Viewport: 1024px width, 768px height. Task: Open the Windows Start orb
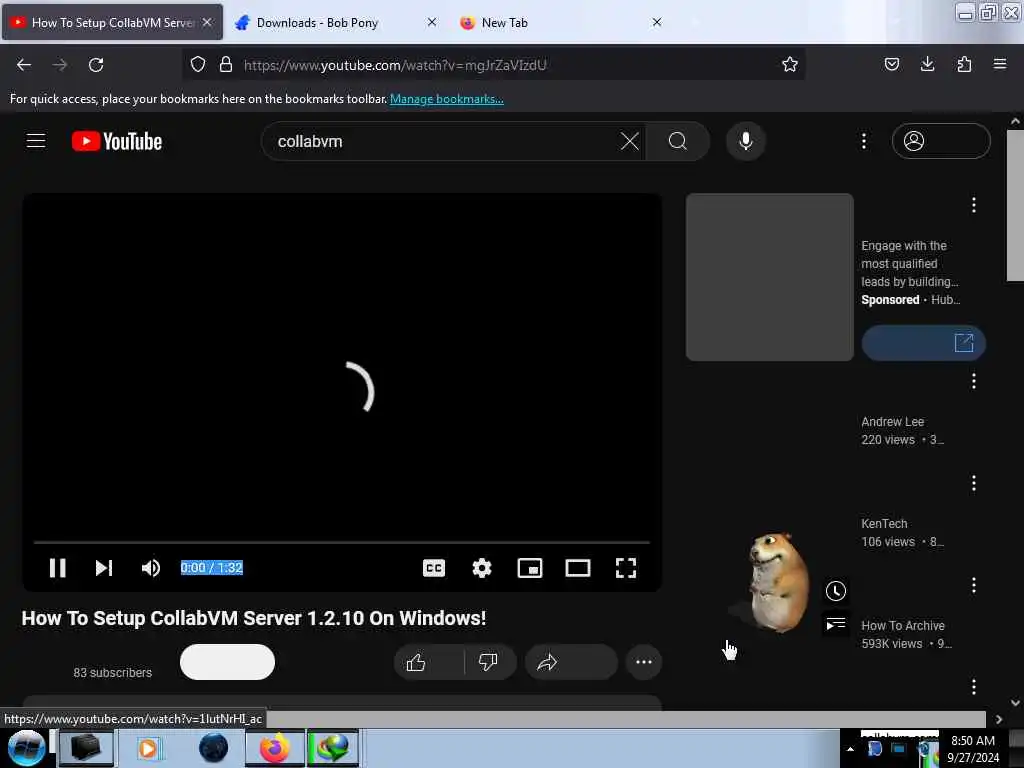26,748
